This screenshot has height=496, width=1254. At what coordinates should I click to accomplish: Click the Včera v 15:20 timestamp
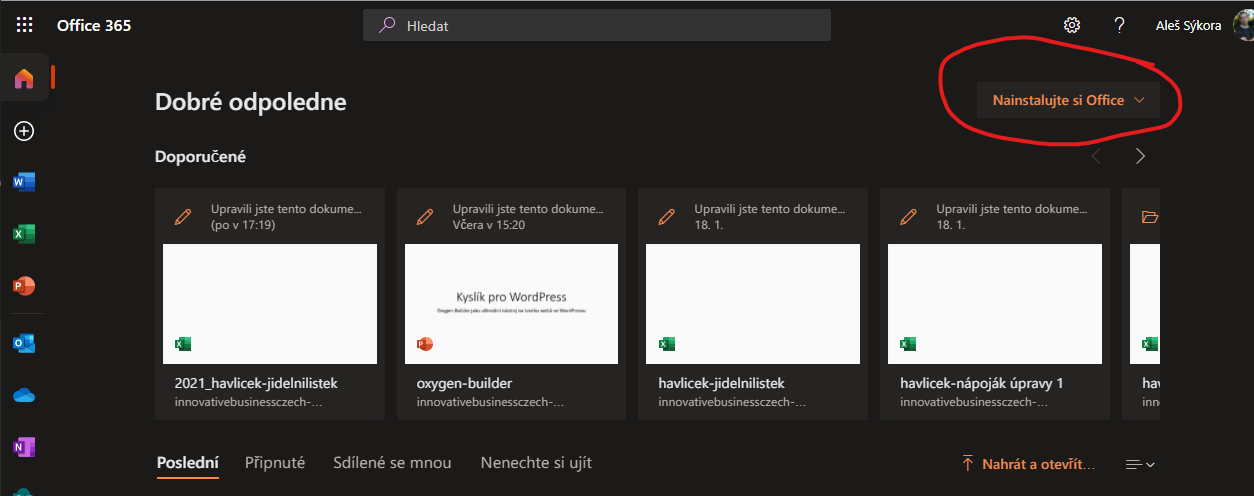pyautogui.click(x=489, y=225)
